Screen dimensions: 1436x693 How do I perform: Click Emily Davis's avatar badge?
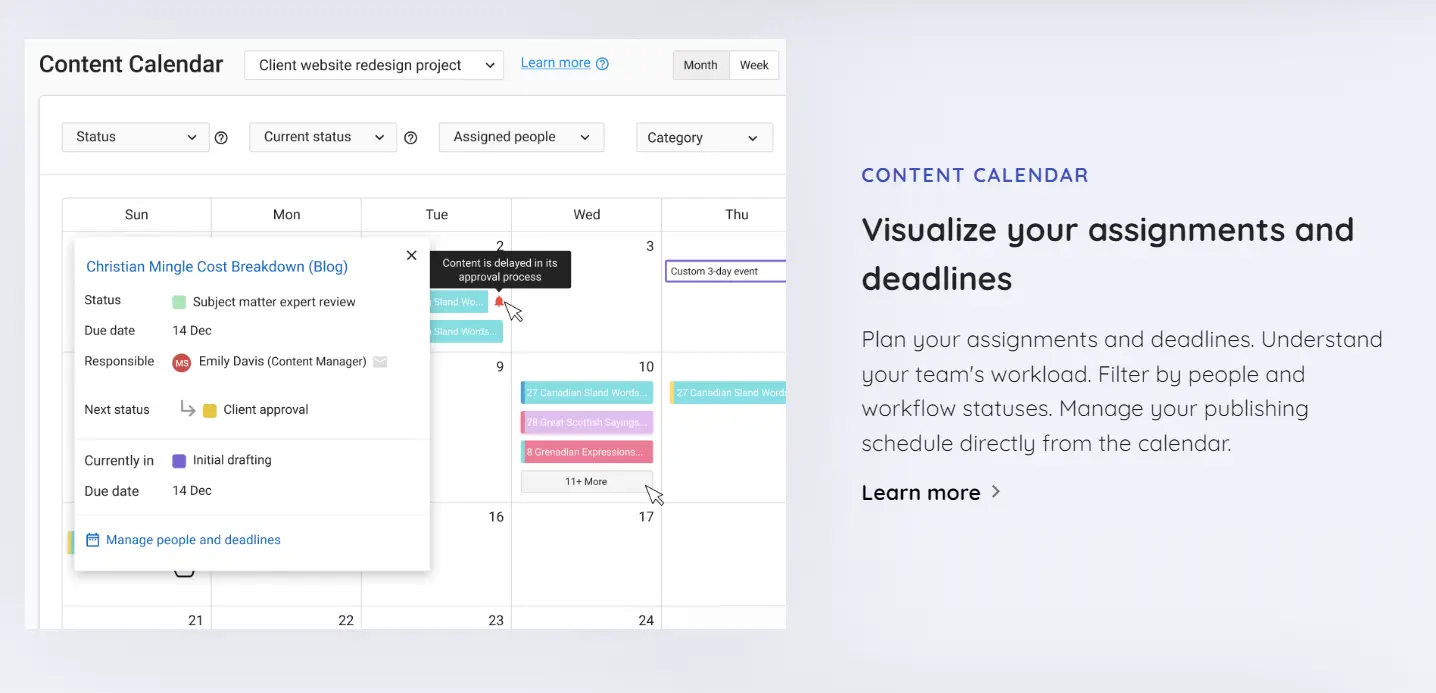coord(181,362)
